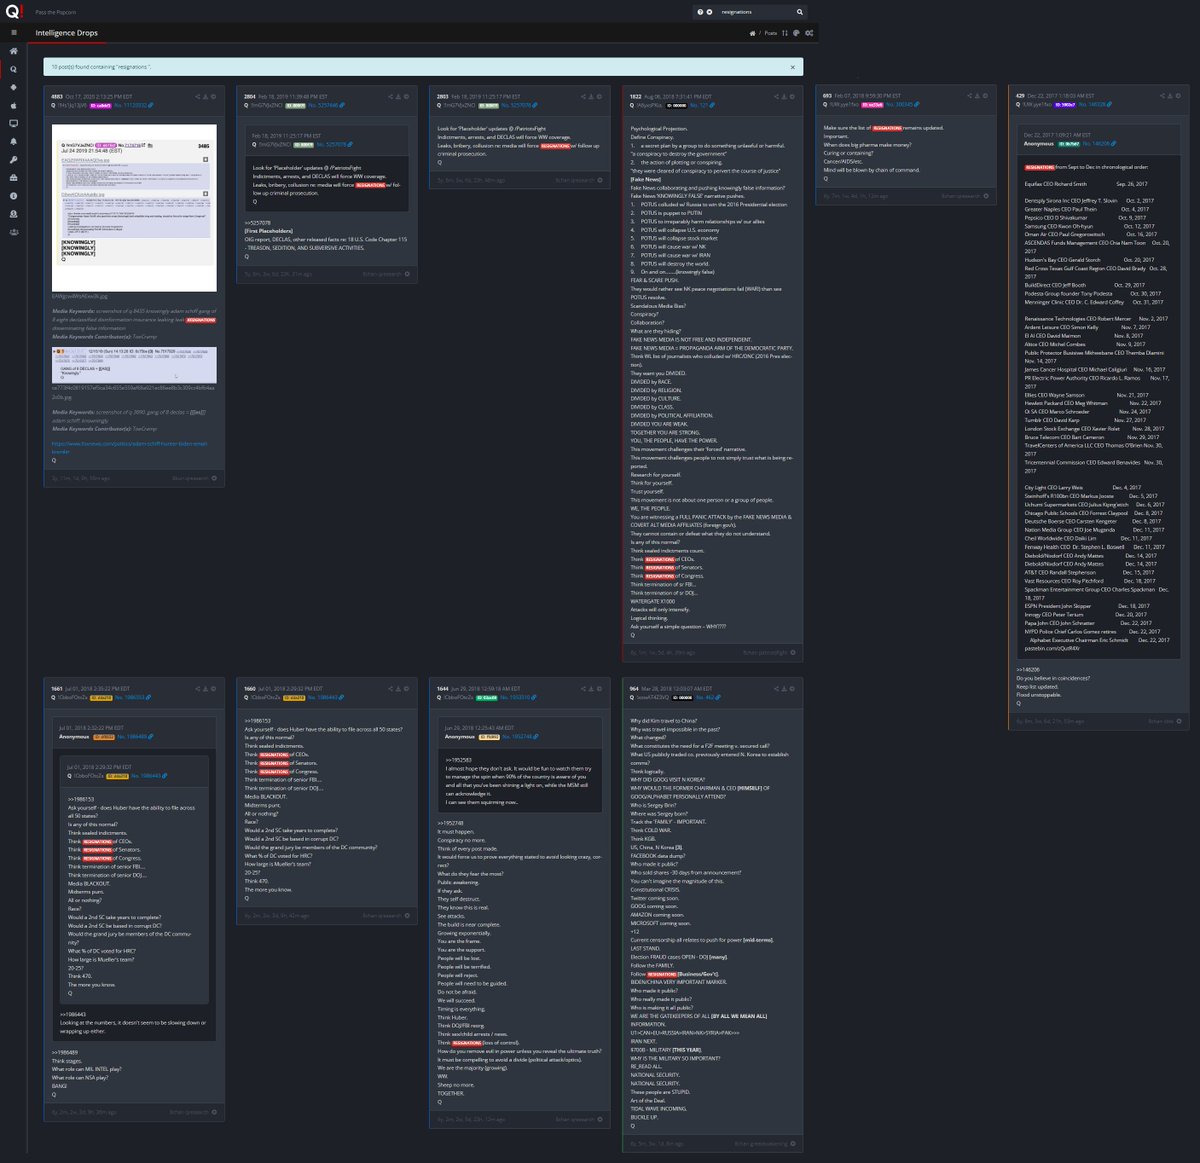Open the small DECLAS thumbnail in post 4883
Viewport: 1200px width, 1163px height.
pyautogui.click(x=134, y=365)
